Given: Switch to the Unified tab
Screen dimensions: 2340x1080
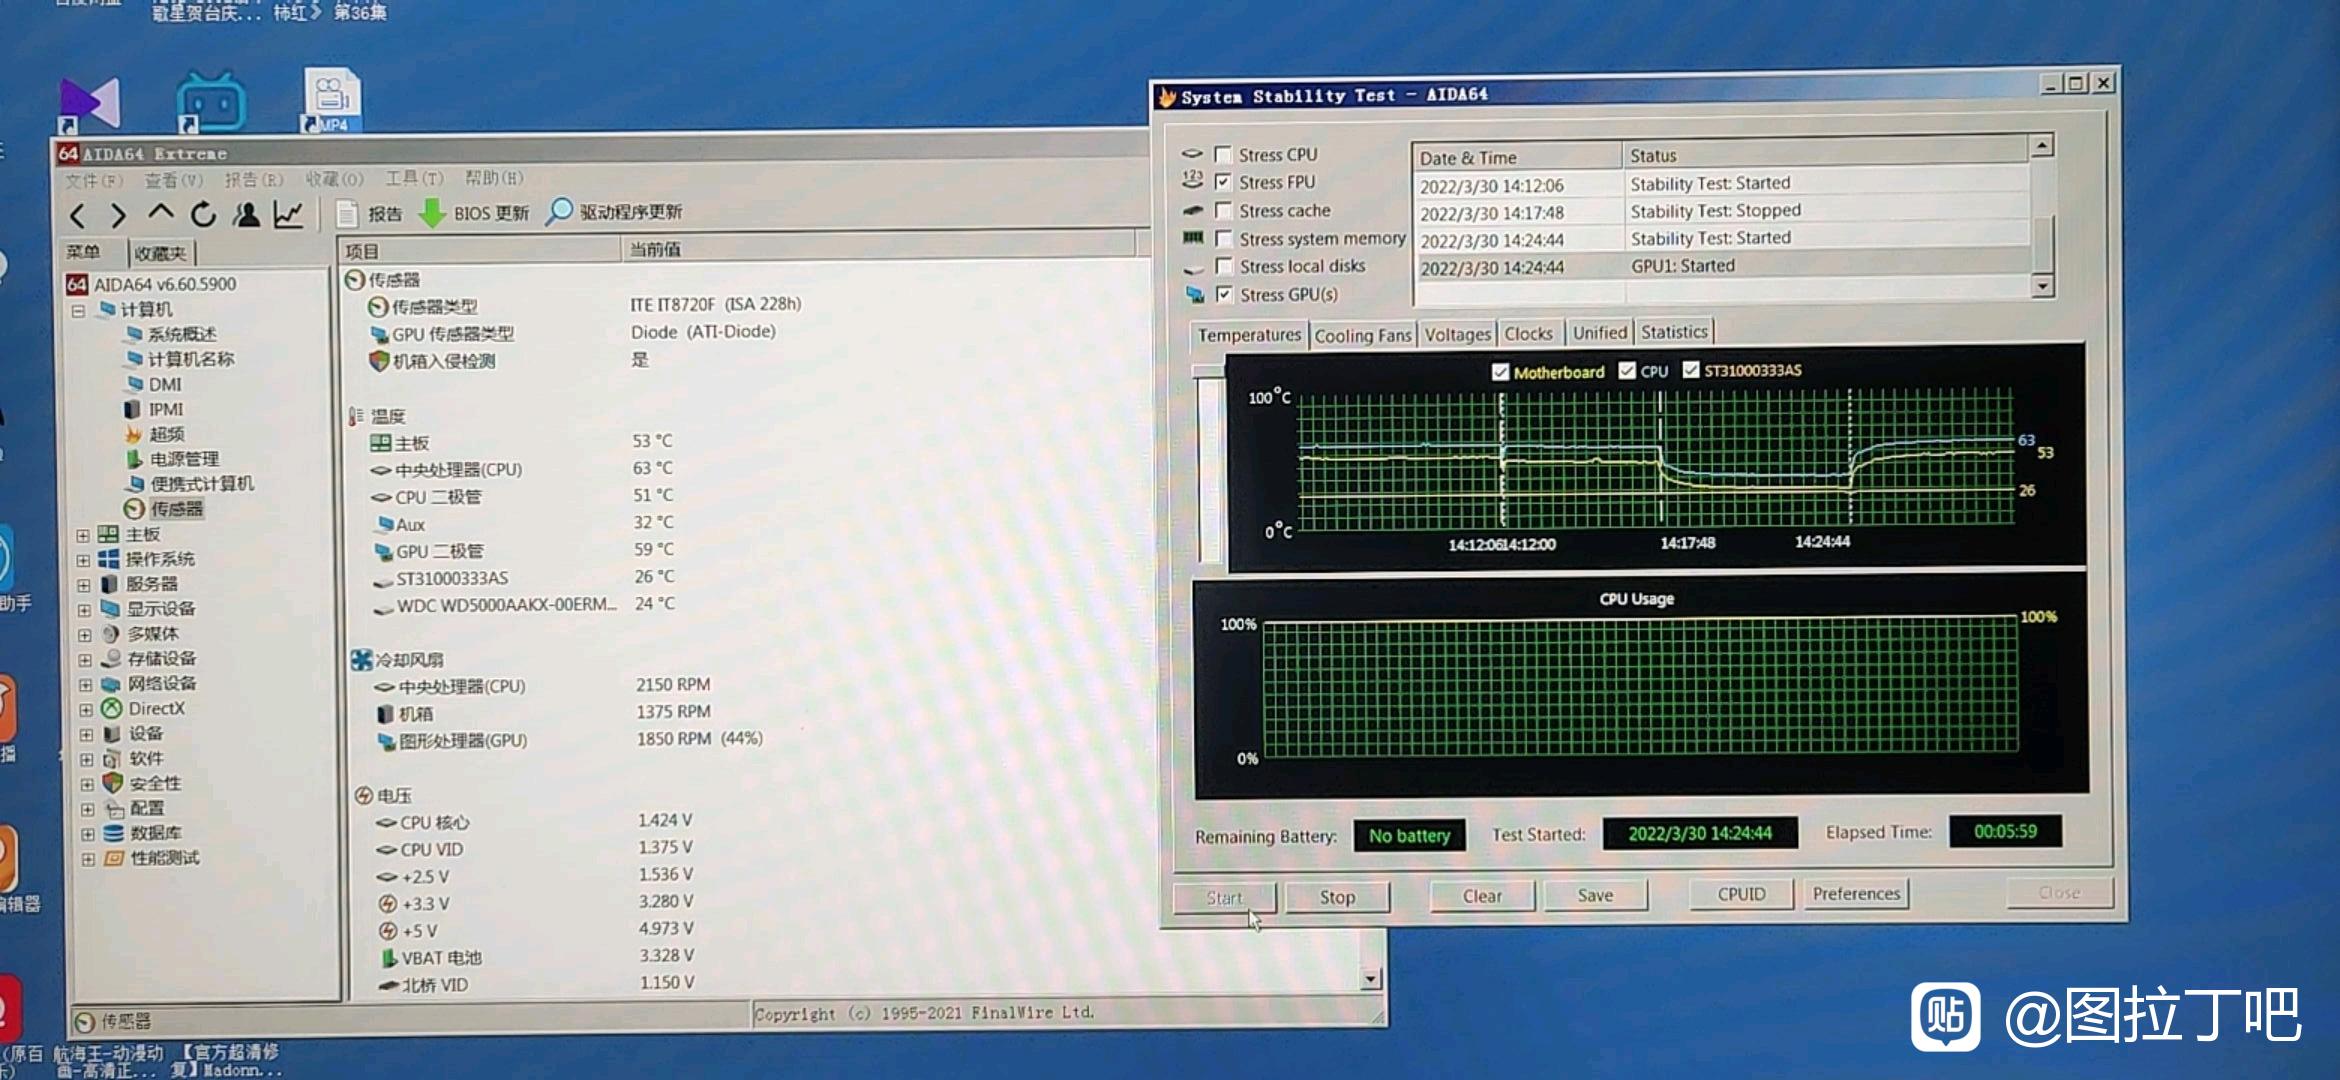Looking at the screenshot, I should click(1600, 333).
